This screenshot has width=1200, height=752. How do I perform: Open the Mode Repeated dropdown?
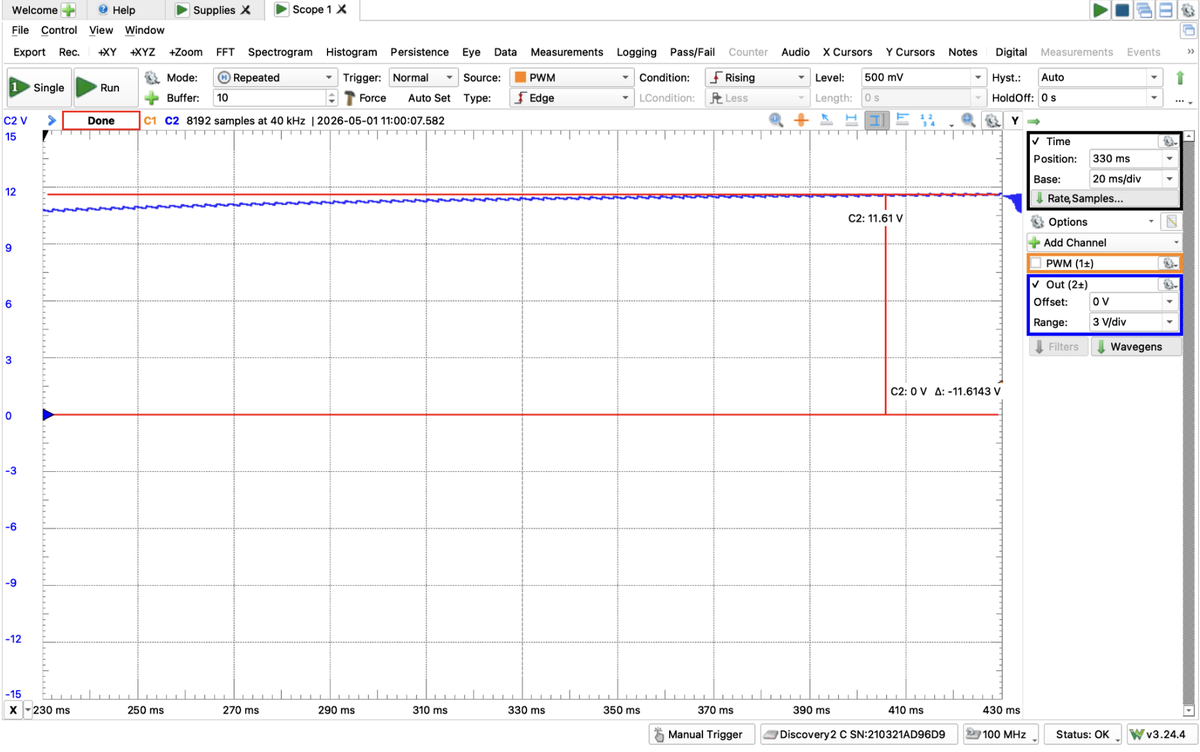point(275,77)
